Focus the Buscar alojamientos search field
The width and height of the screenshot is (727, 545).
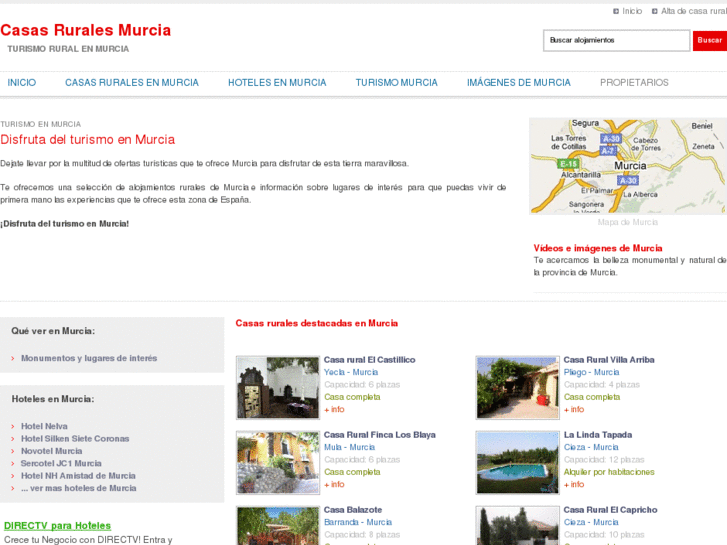(616, 40)
